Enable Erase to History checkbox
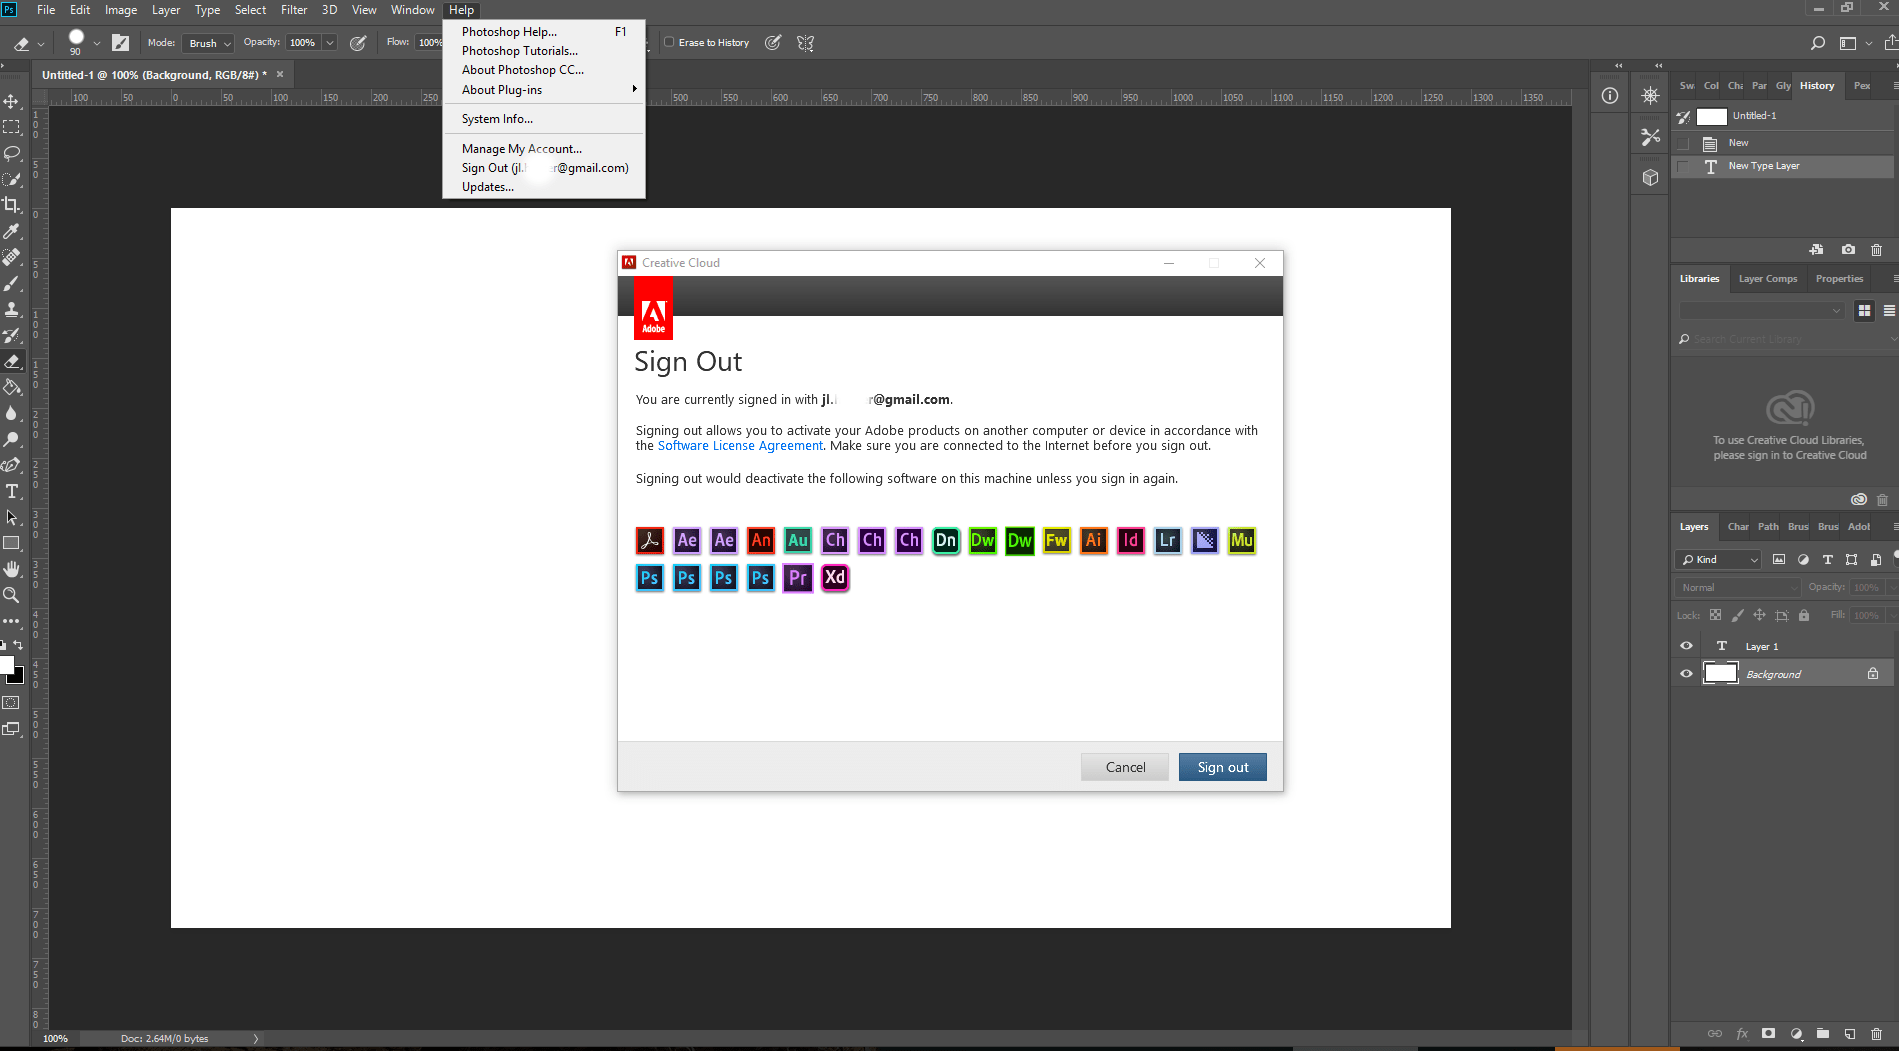Viewport: 1899px width, 1051px height. pos(670,43)
